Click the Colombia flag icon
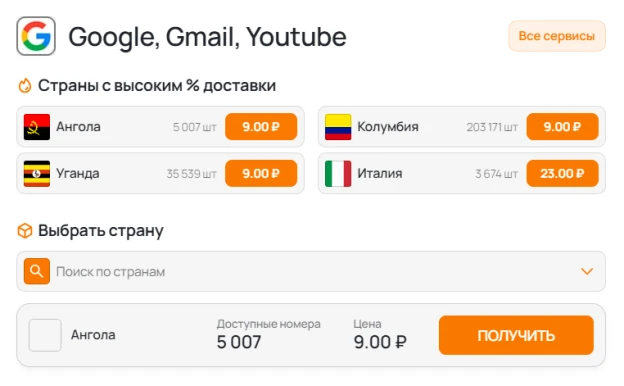This screenshot has height=386, width=624. click(338, 127)
